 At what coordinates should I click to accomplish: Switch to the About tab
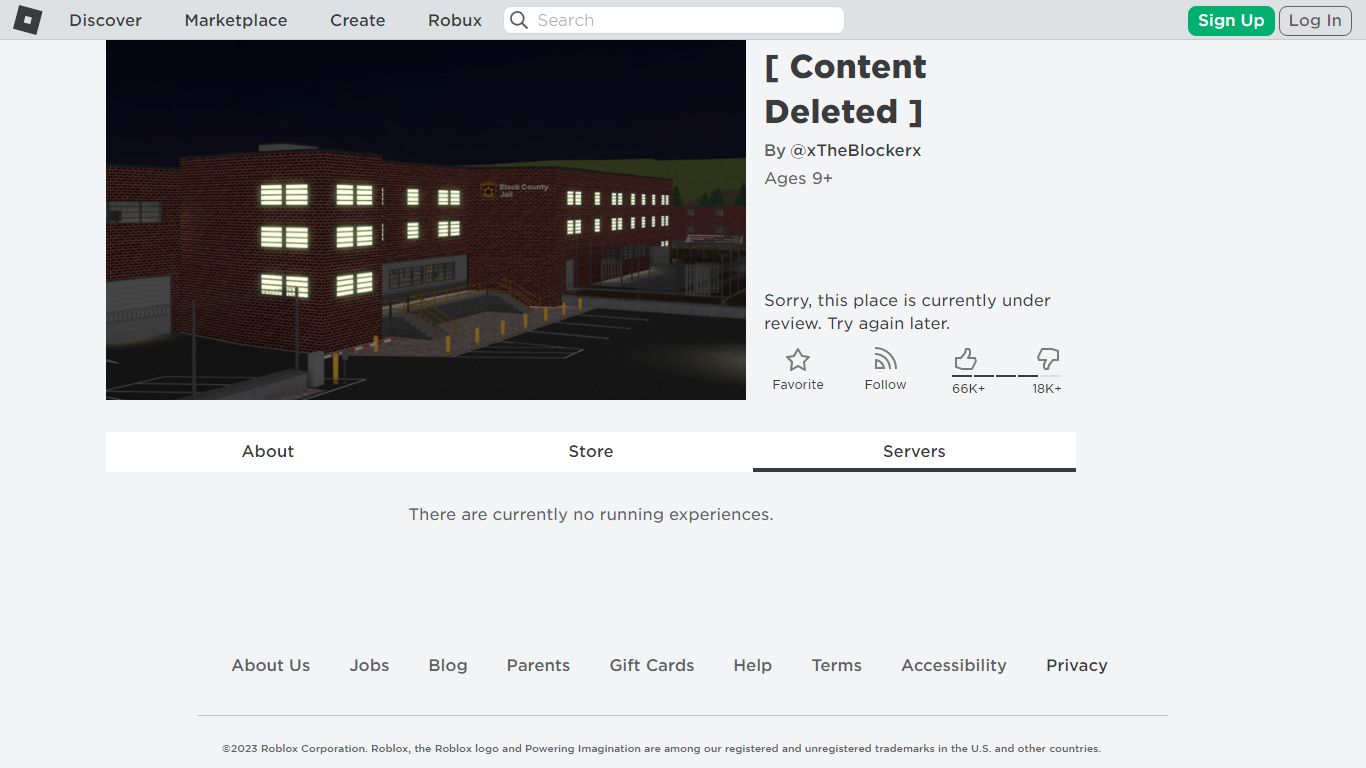(268, 451)
